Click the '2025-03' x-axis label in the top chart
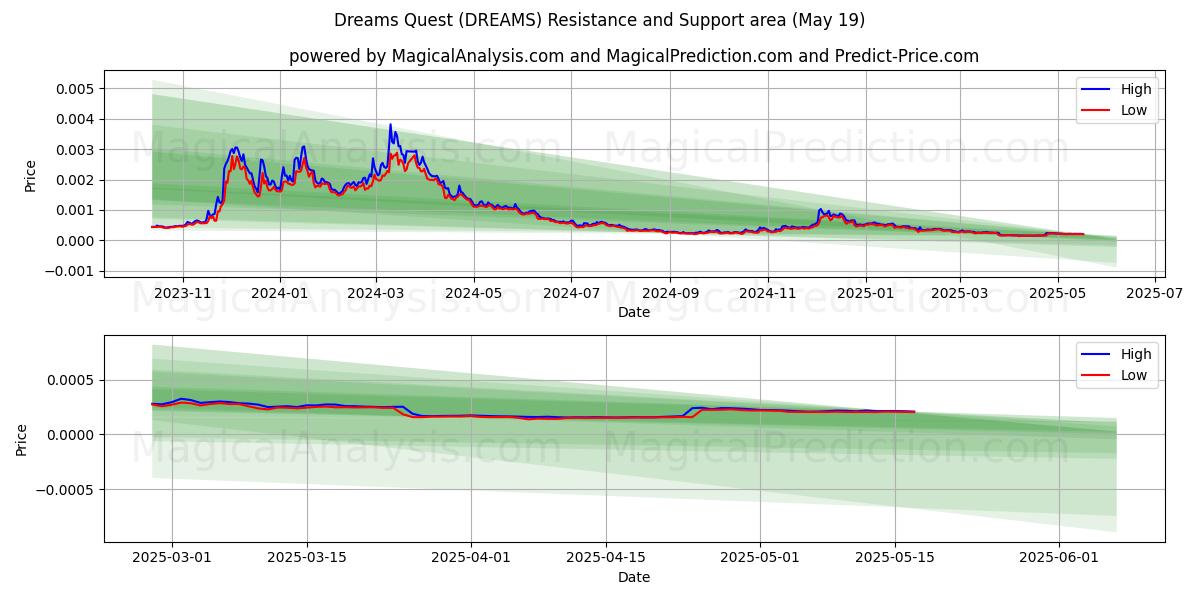The width and height of the screenshot is (1200, 600). pyautogui.click(x=960, y=293)
